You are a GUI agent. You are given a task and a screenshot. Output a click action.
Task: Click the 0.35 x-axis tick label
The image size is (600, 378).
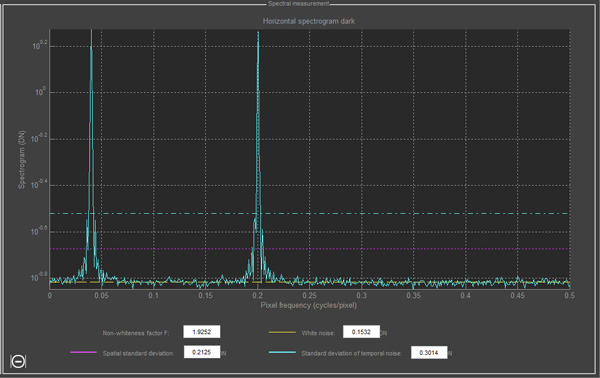tap(413, 295)
